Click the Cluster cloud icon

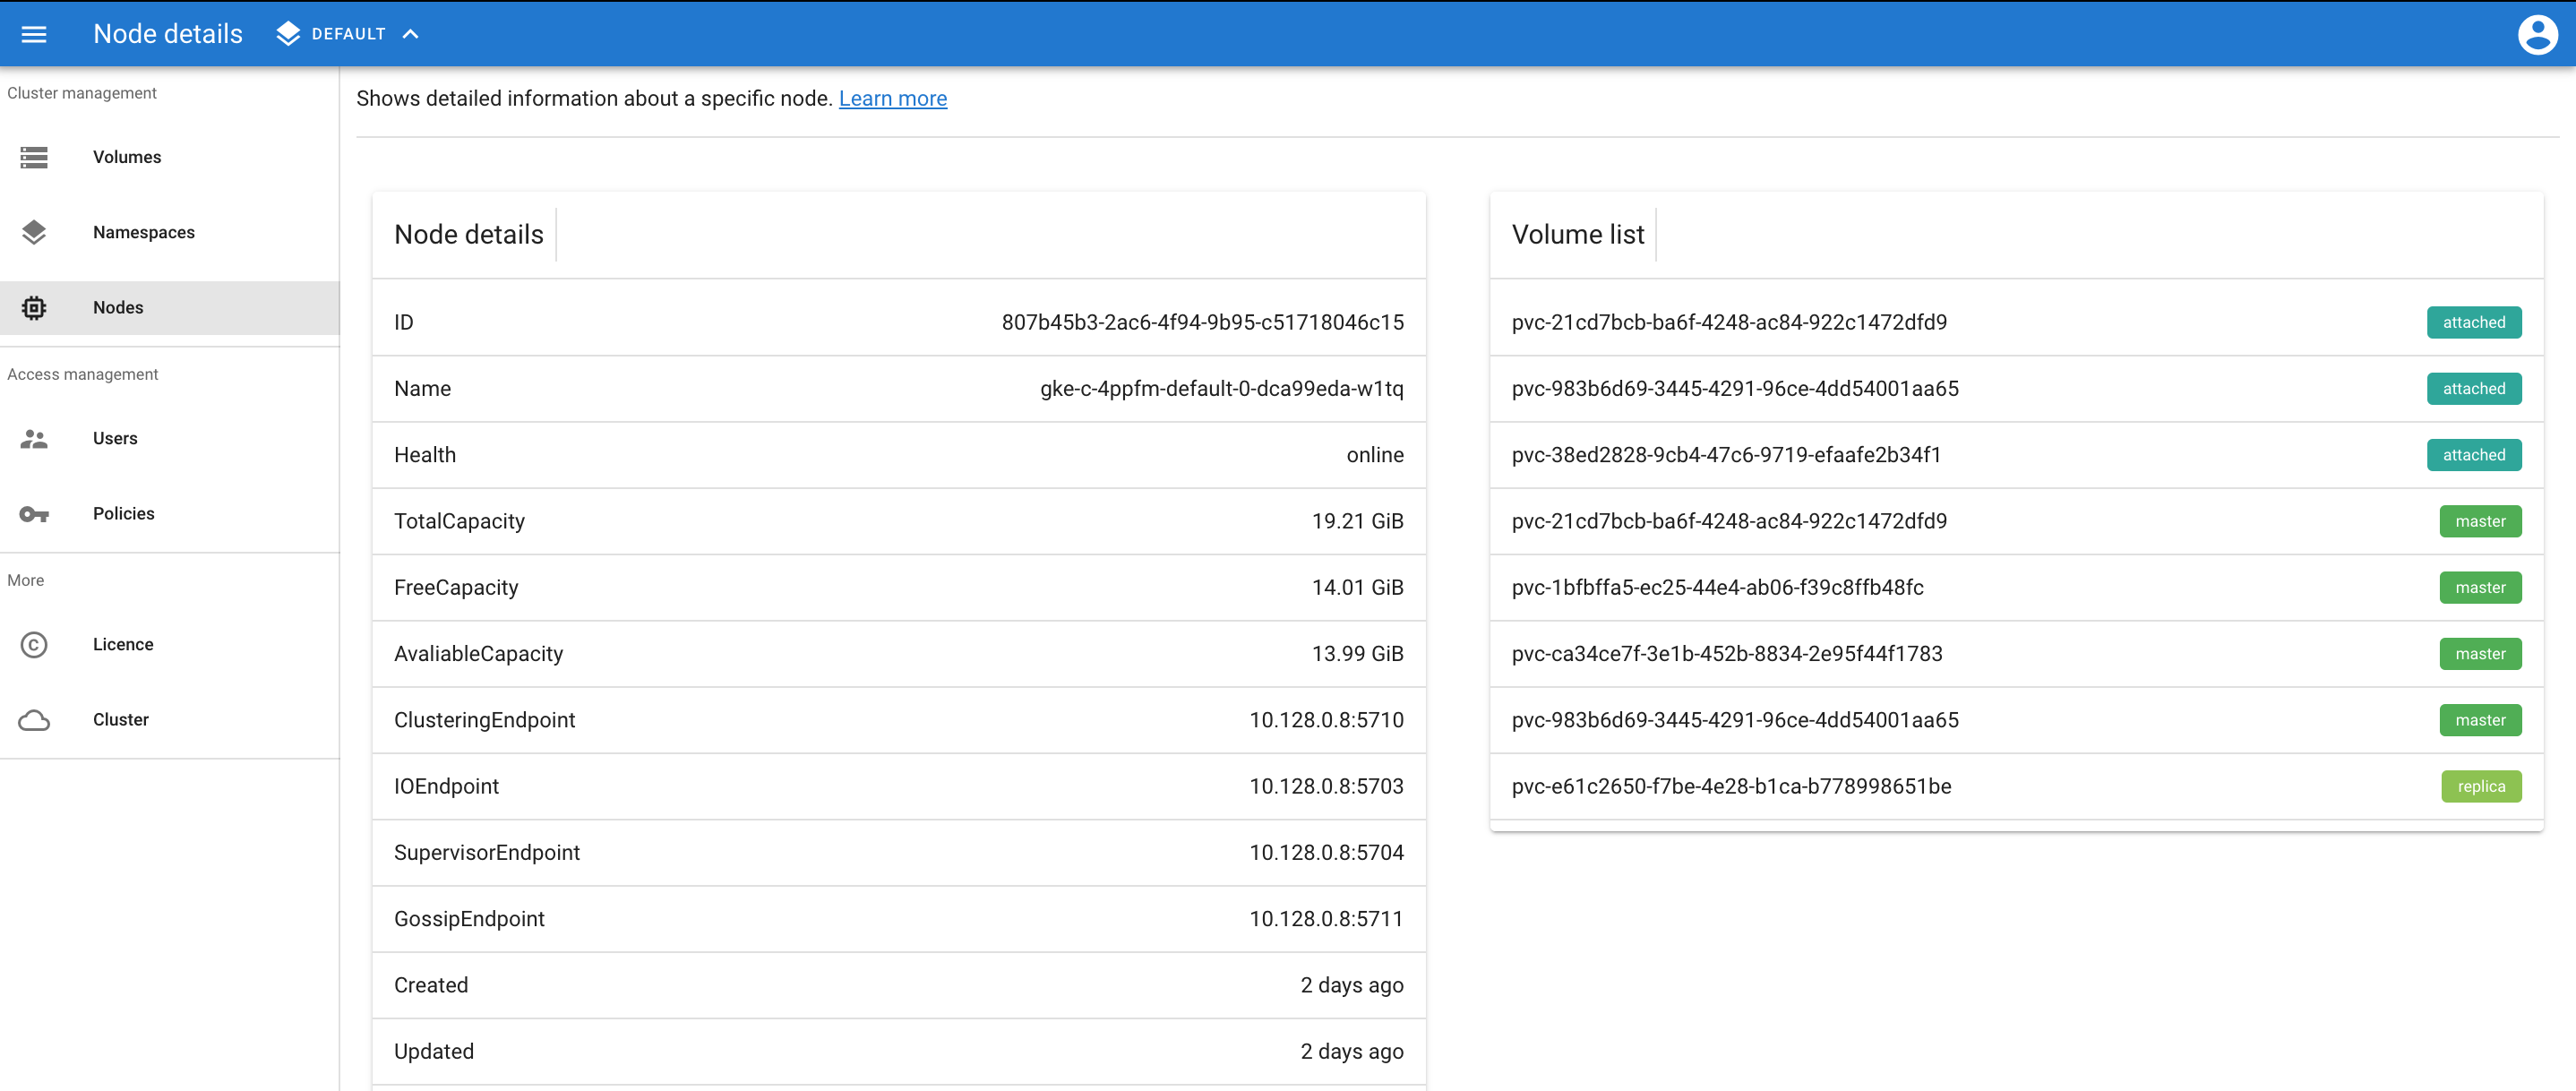34,720
